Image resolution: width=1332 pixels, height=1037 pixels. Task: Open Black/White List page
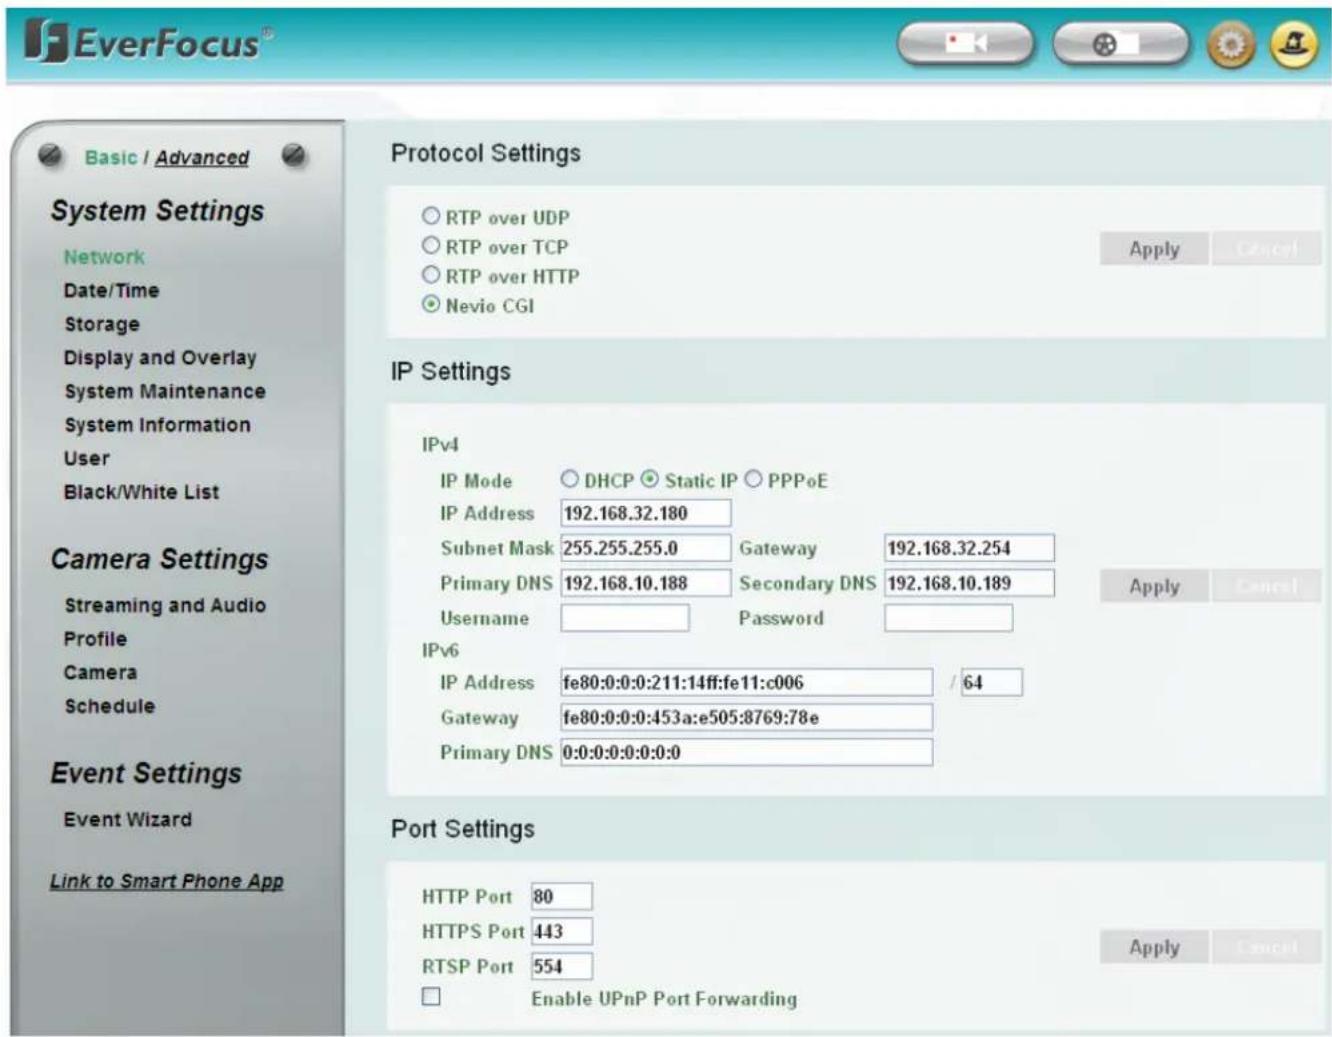point(141,492)
